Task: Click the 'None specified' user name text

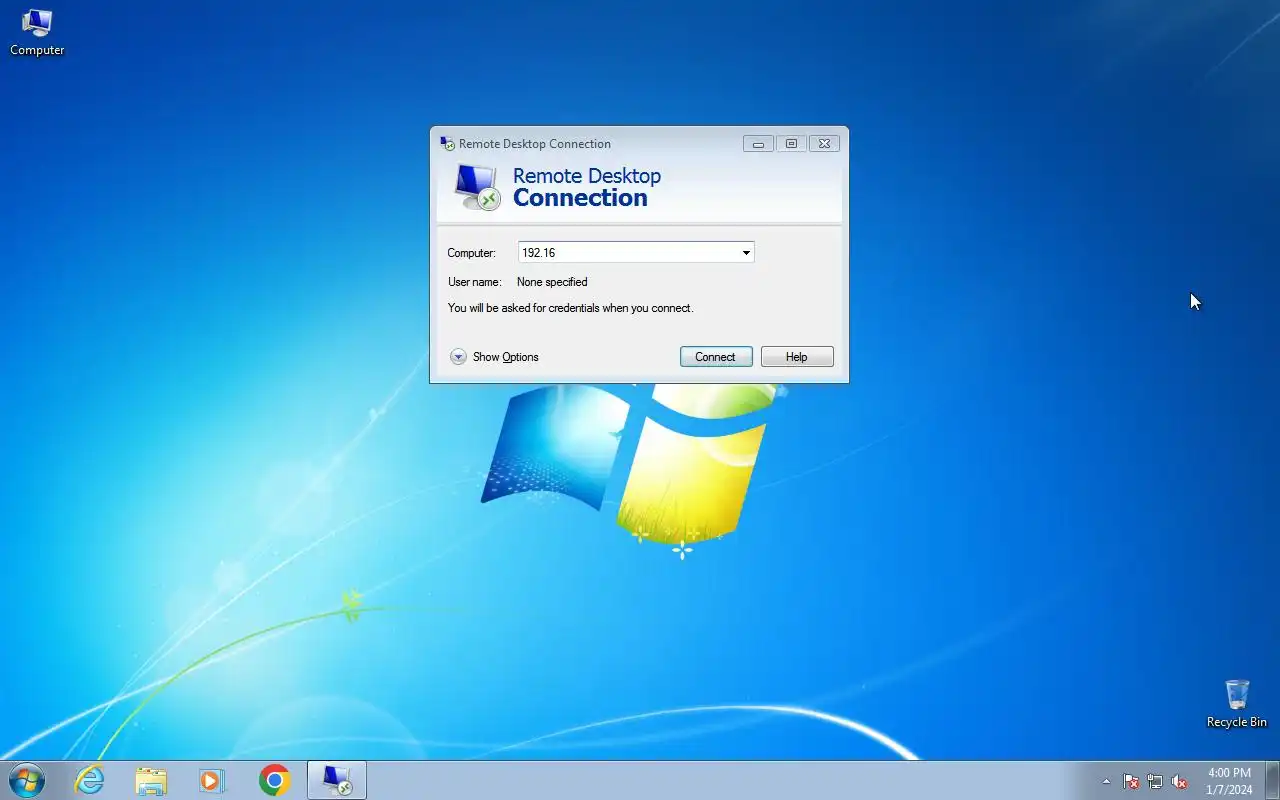Action: click(552, 282)
